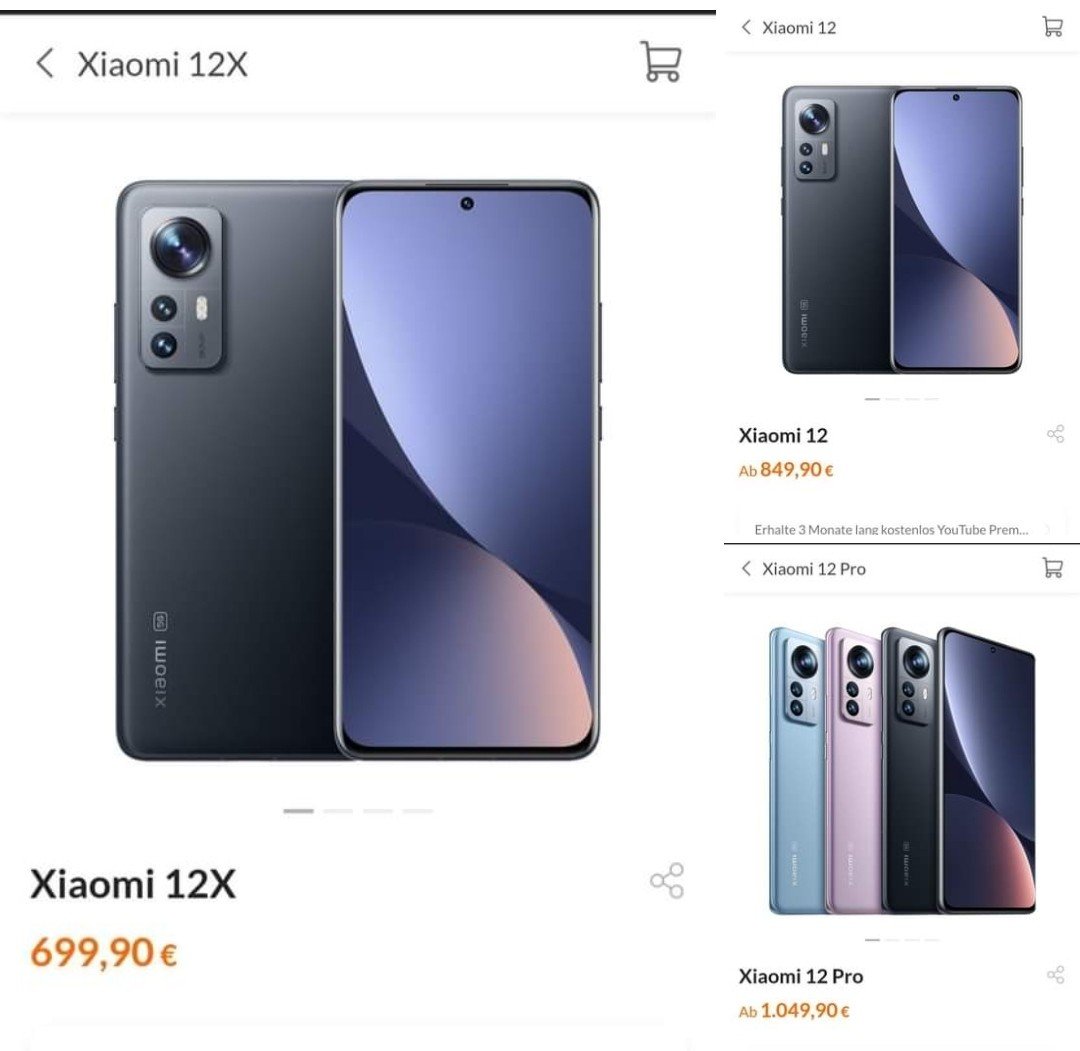Image resolution: width=1080 pixels, height=1051 pixels.
Task: Go back from the Xiaomi 12 Pro page
Action: click(745, 568)
